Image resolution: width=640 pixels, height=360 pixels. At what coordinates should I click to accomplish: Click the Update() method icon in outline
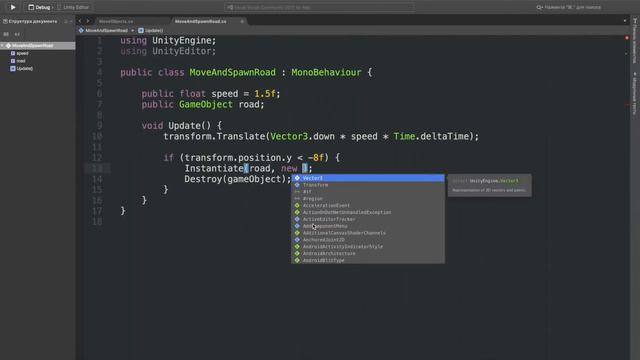(x=13, y=69)
